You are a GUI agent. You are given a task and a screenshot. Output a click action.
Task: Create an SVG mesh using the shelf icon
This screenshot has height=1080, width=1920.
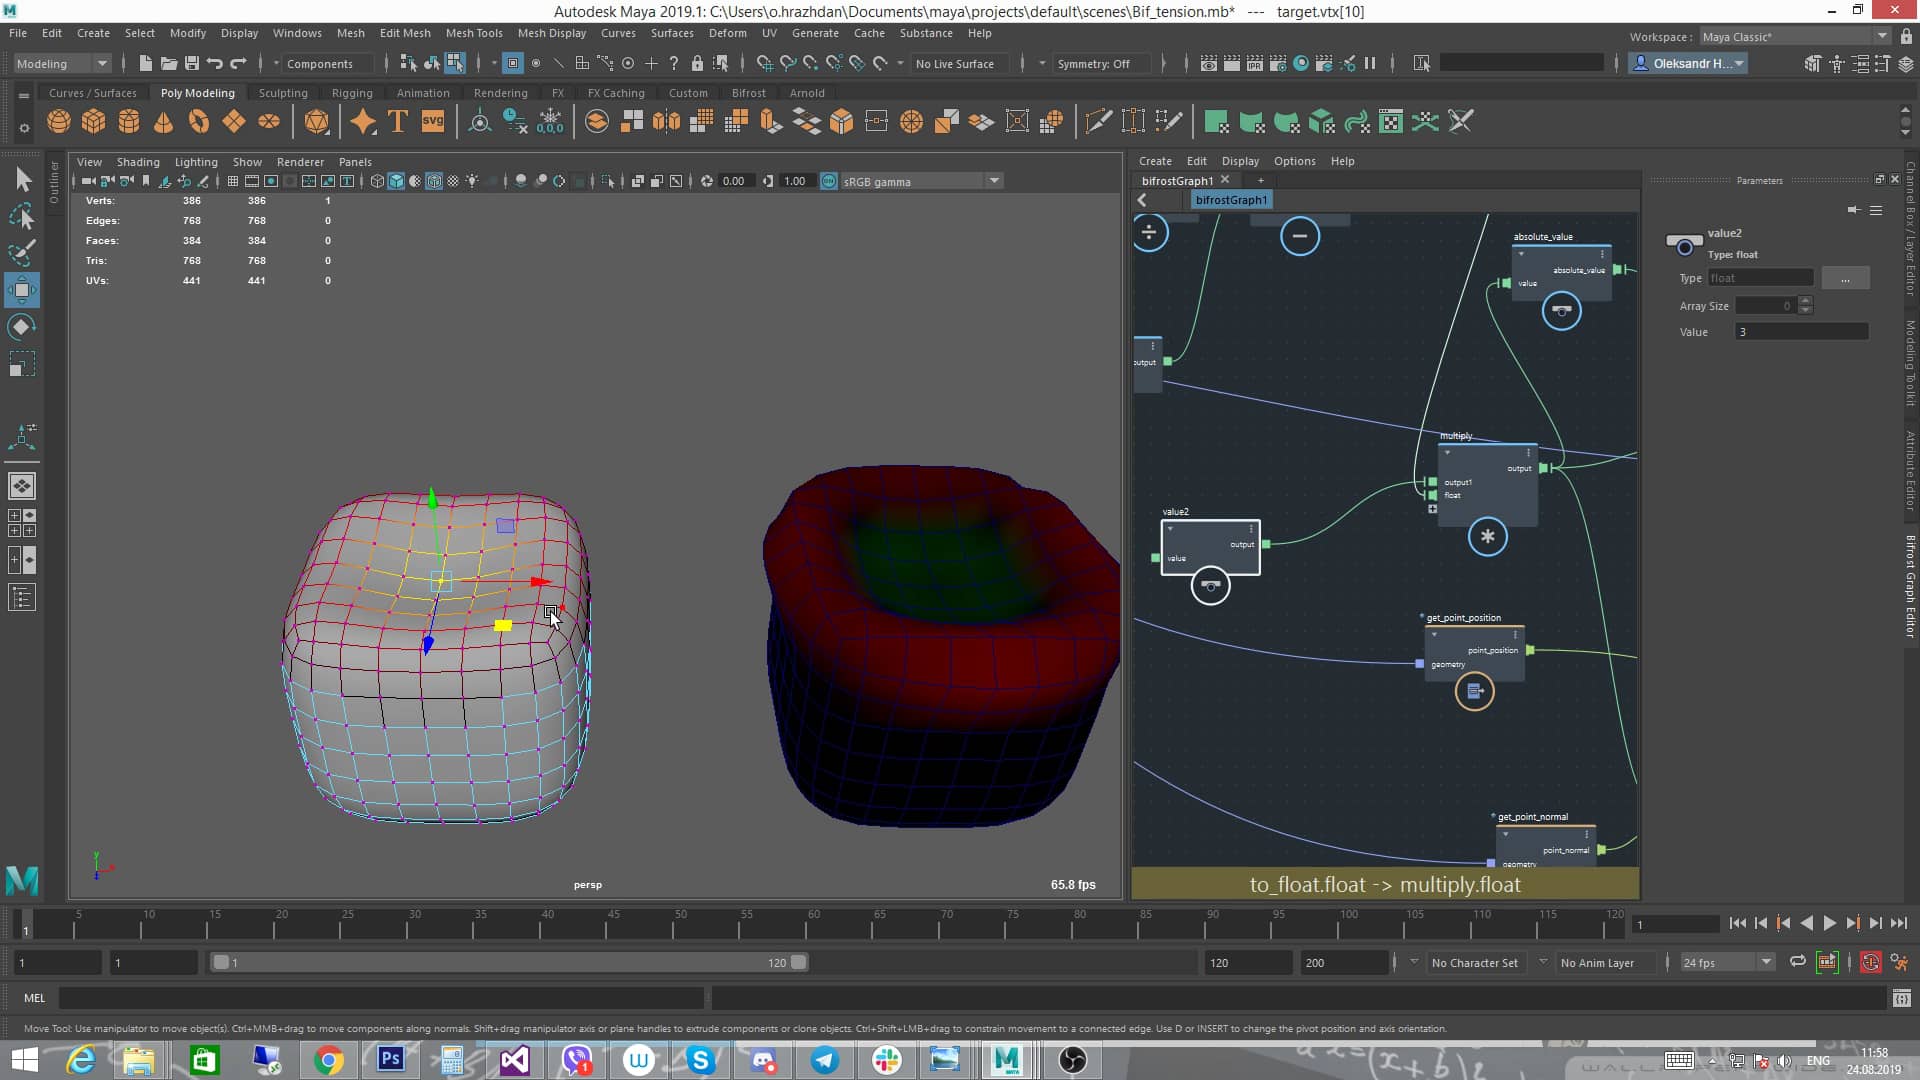pyautogui.click(x=432, y=121)
